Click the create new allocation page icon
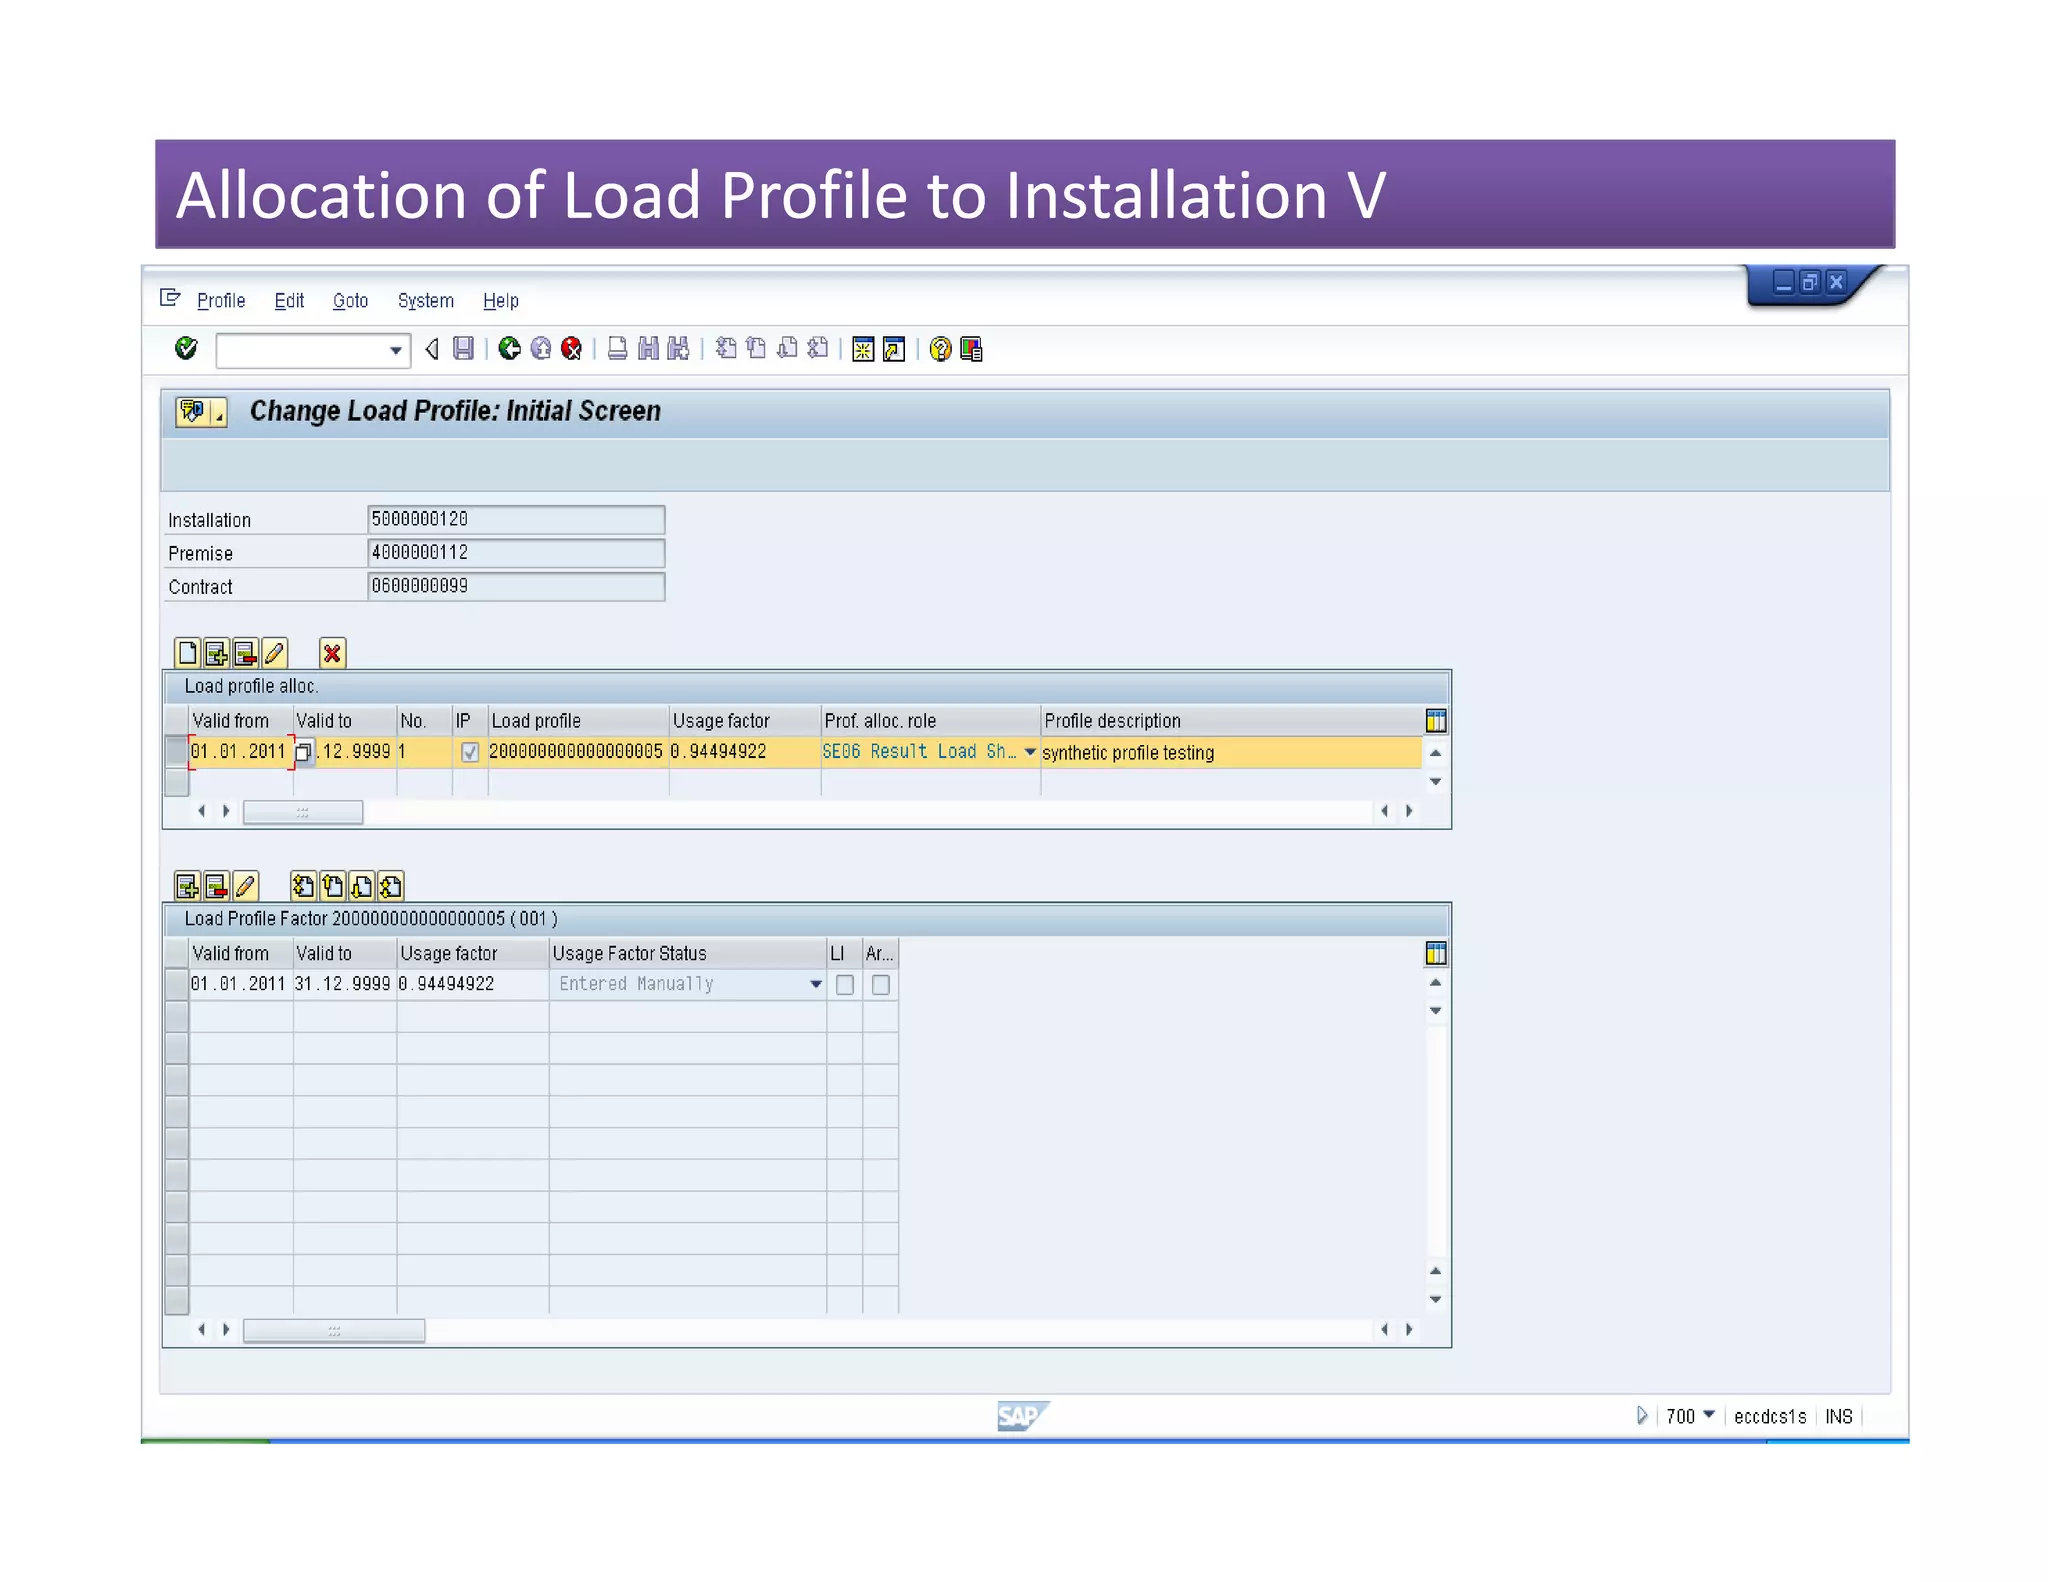This screenshot has height=1582, width=2048. pos(187,653)
